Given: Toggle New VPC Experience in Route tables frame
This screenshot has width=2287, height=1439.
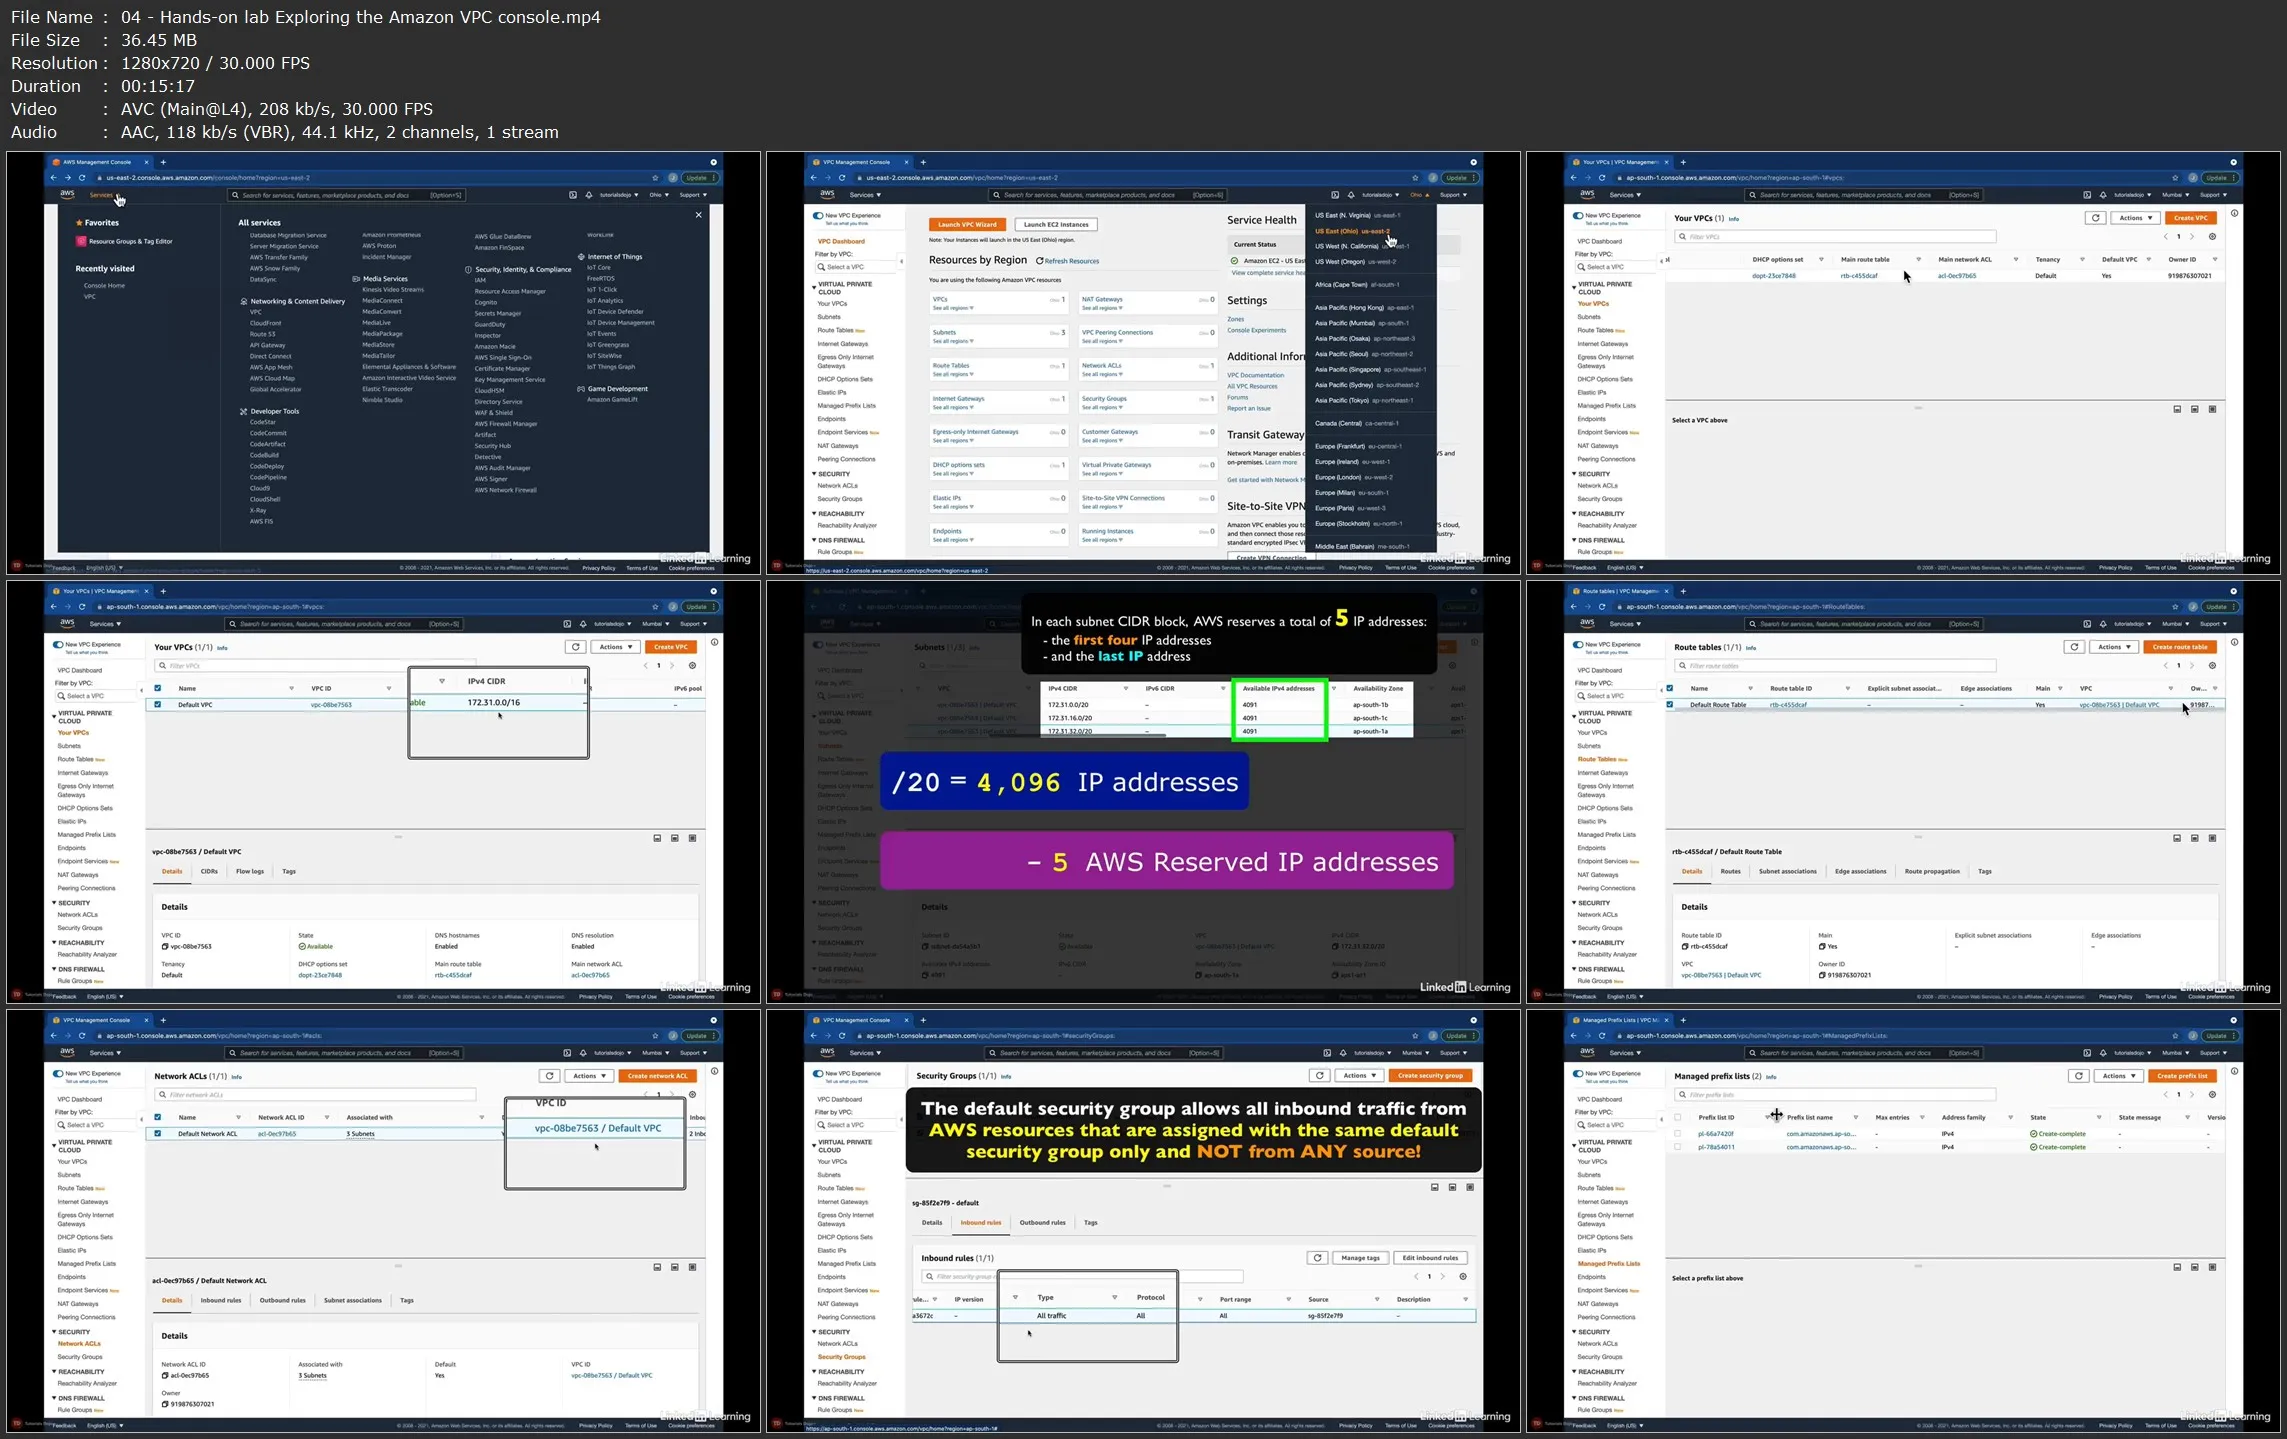Looking at the screenshot, I should coord(1578,645).
